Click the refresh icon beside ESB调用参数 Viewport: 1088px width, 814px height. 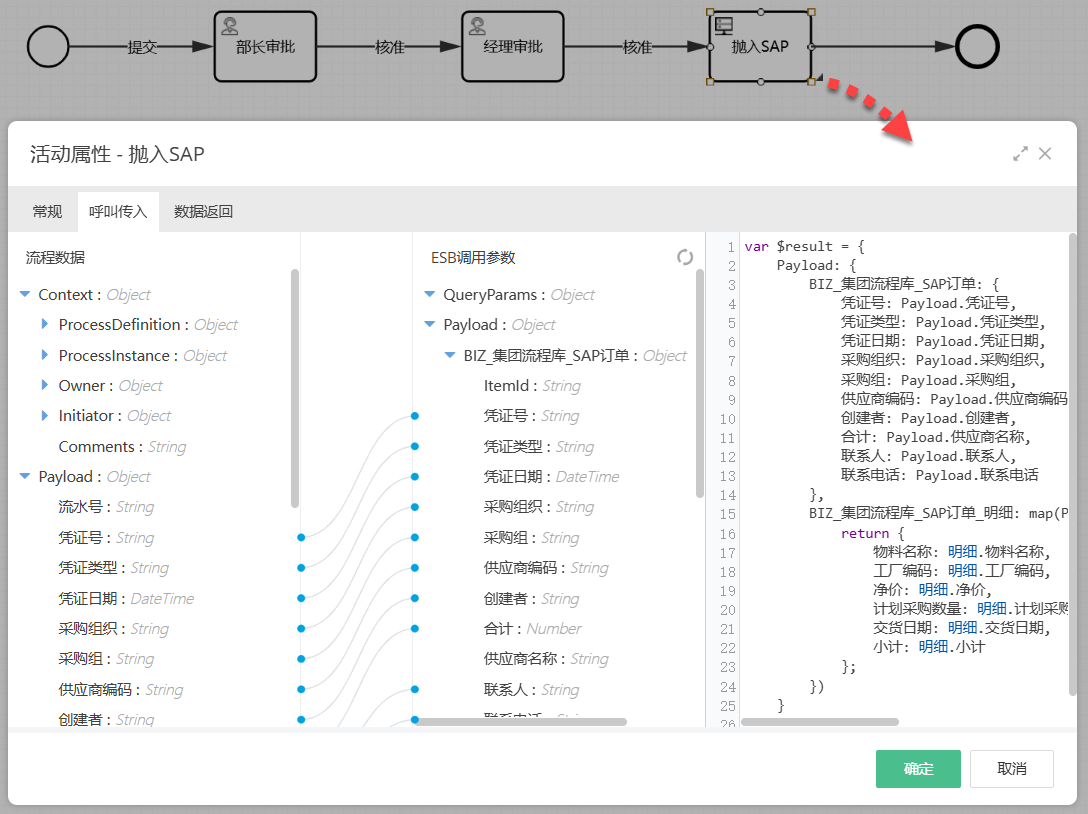(685, 257)
